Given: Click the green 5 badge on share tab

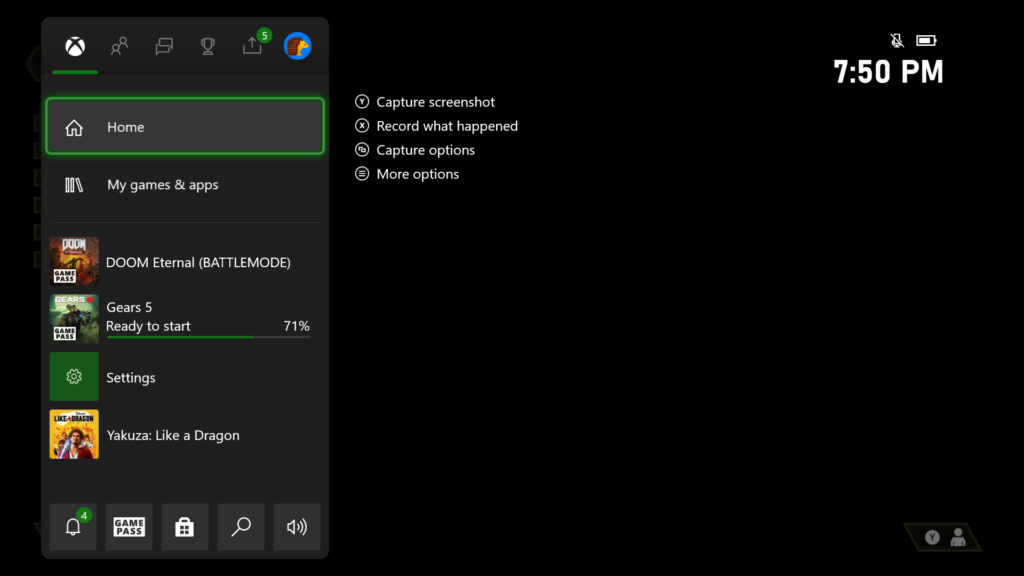Looking at the screenshot, I should pos(264,35).
